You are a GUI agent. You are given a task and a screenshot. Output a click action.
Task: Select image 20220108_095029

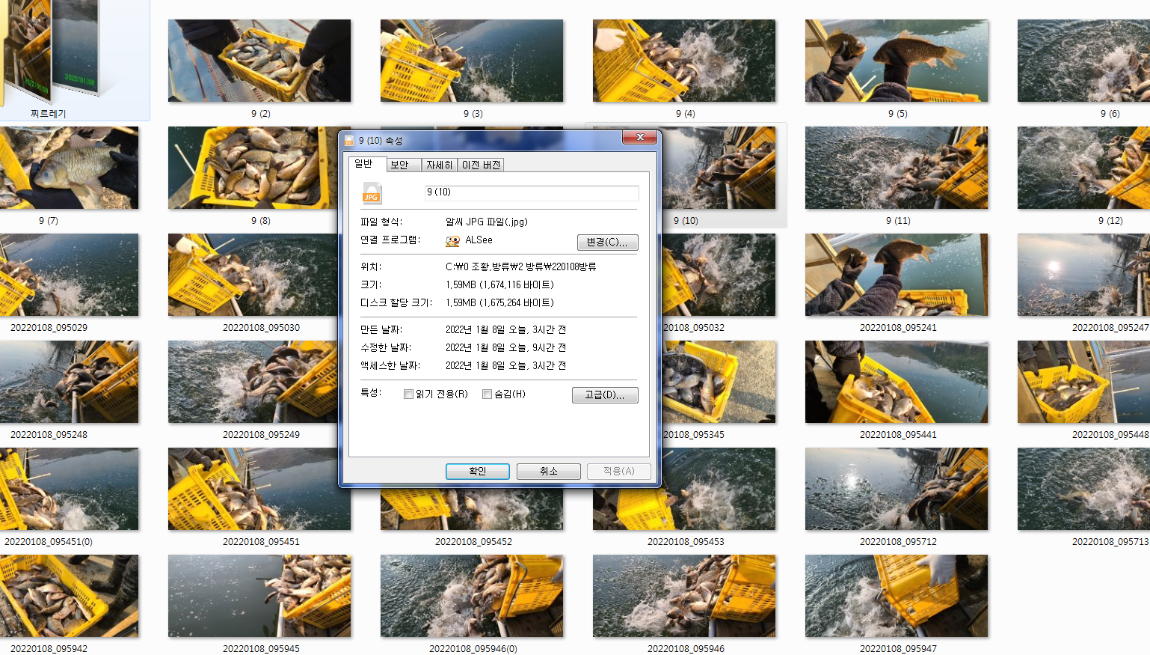69,275
